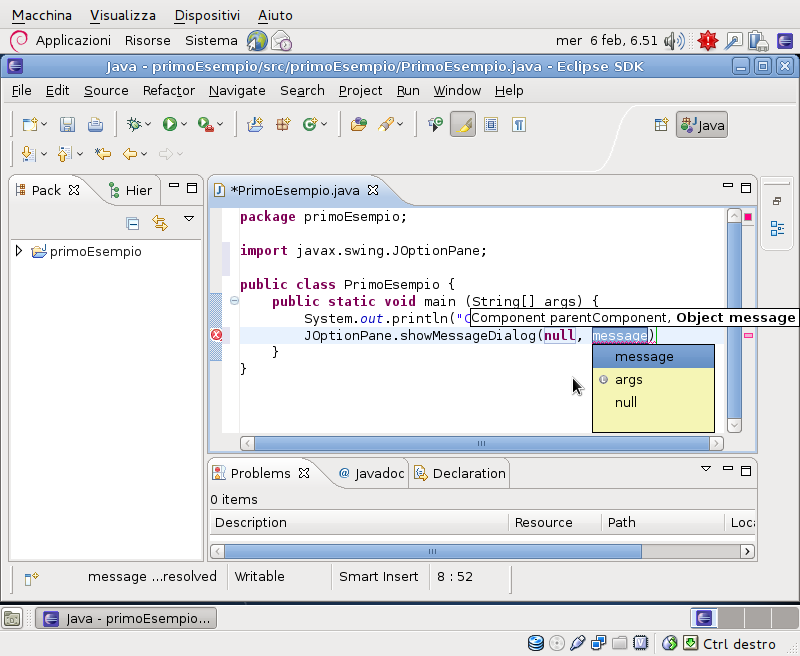Click the Description column header
This screenshot has height=656, width=800.
point(359,522)
